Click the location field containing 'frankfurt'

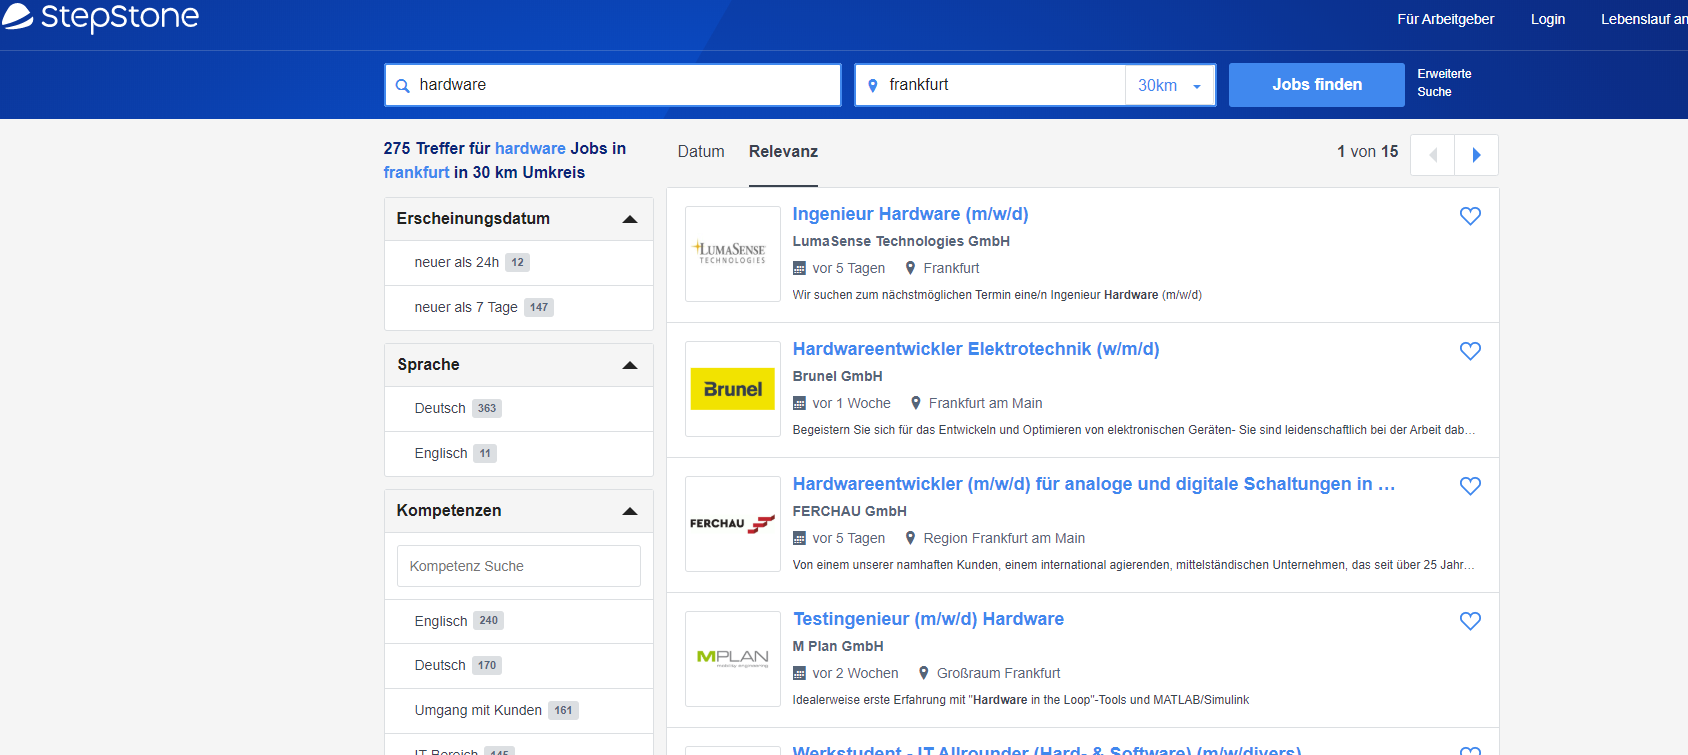990,85
